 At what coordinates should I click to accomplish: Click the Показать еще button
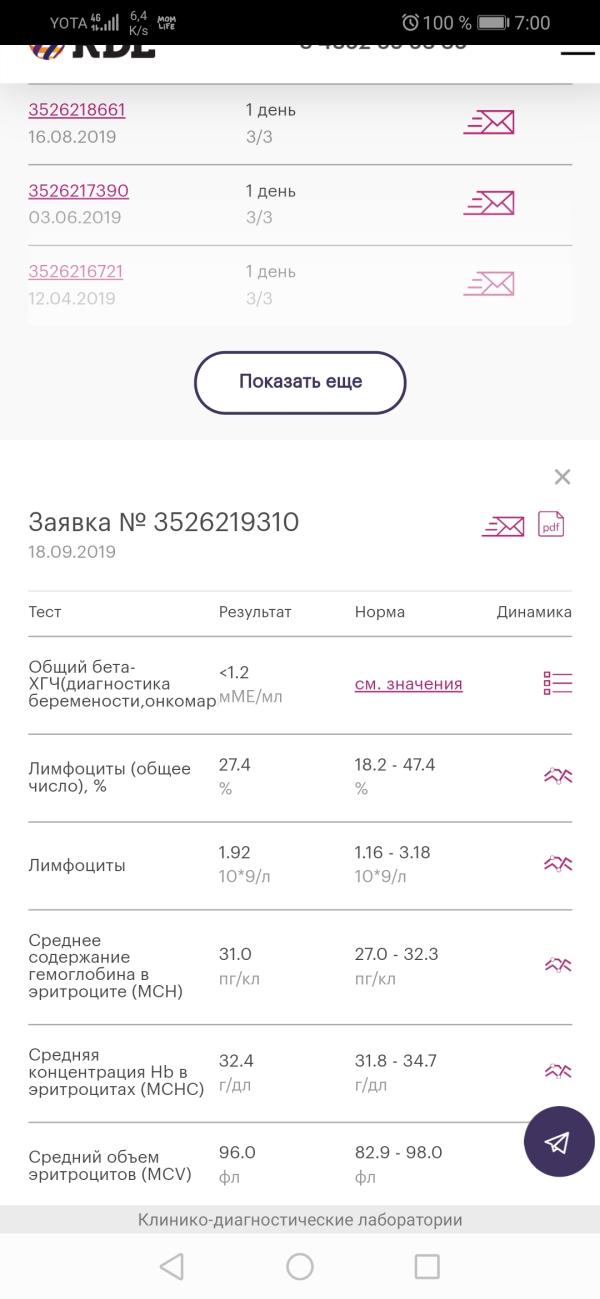[300, 382]
